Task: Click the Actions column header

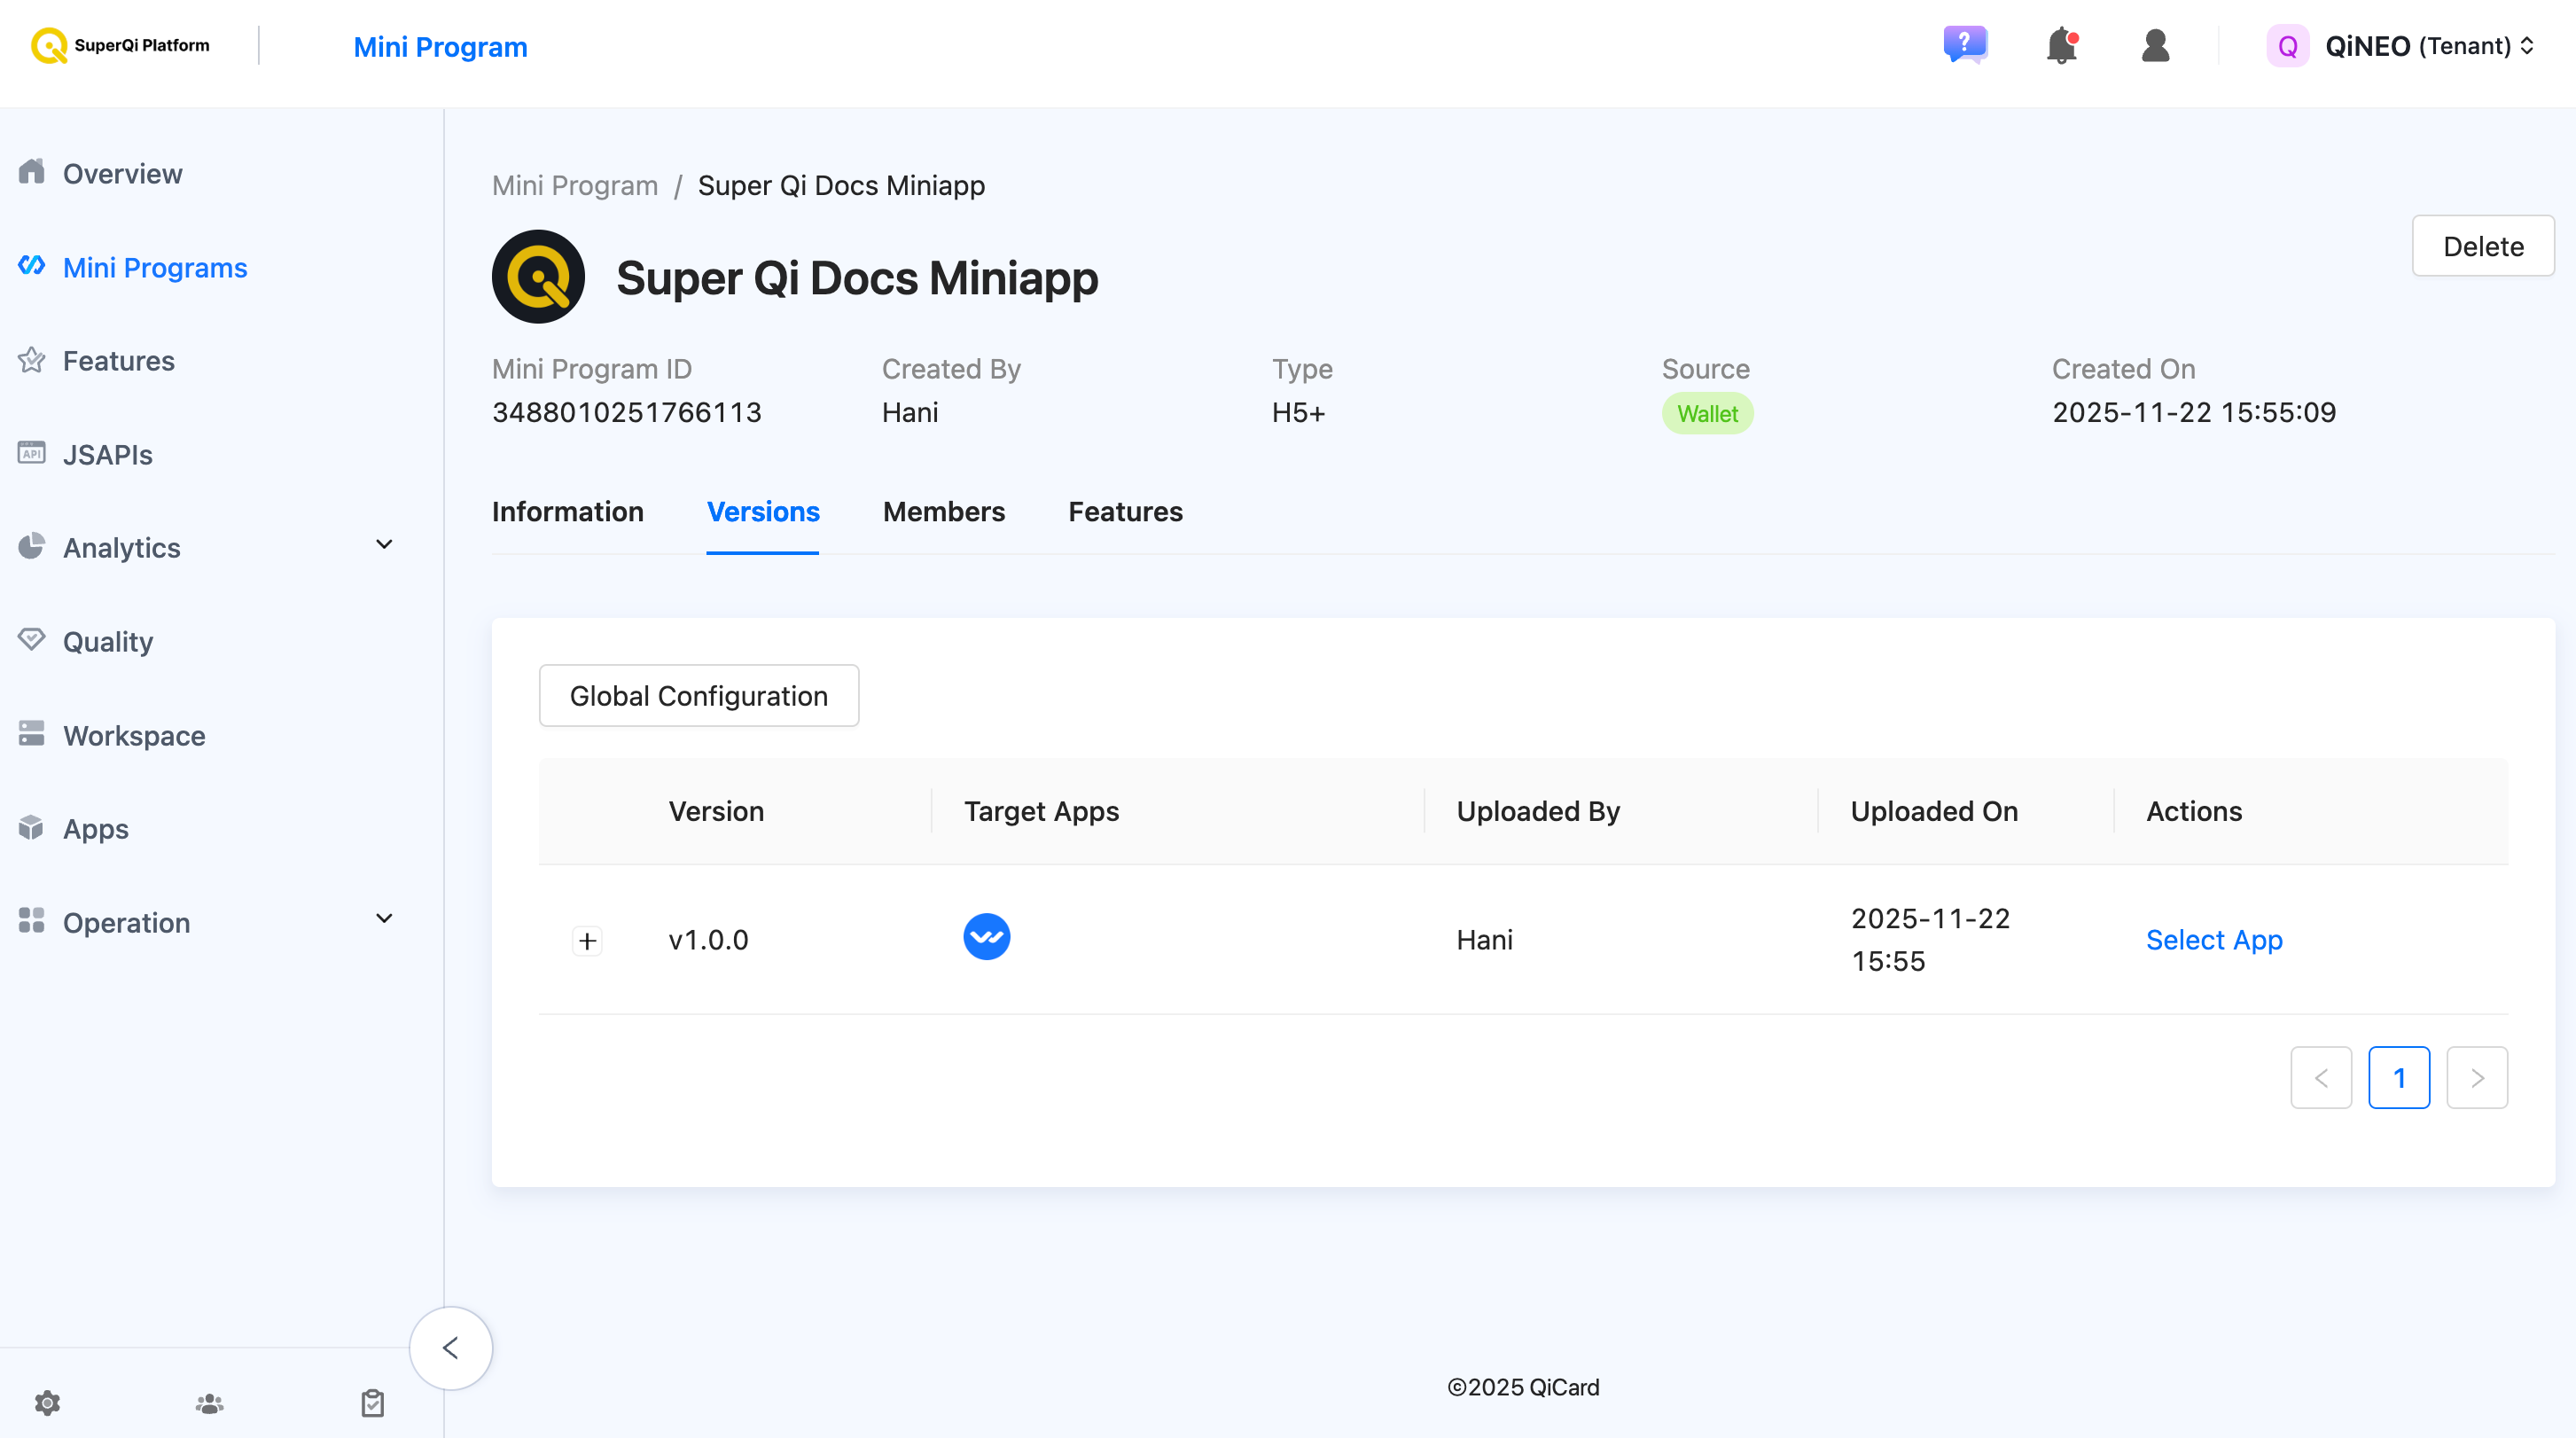Action: (x=2194, y=811)
